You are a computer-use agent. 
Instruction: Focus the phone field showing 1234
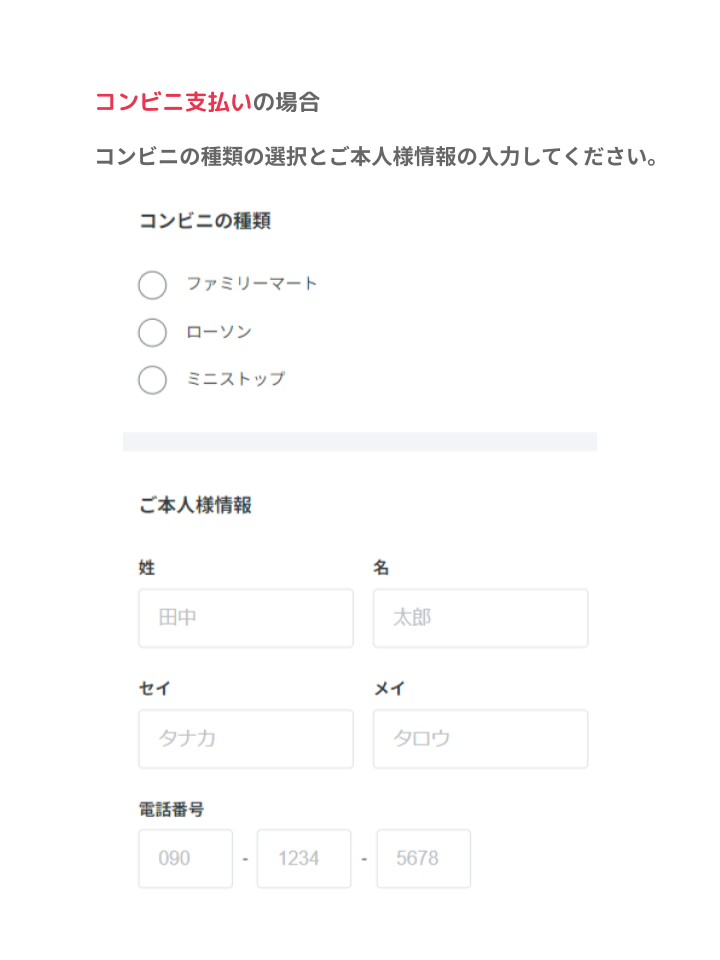click(x=304, y=858)
